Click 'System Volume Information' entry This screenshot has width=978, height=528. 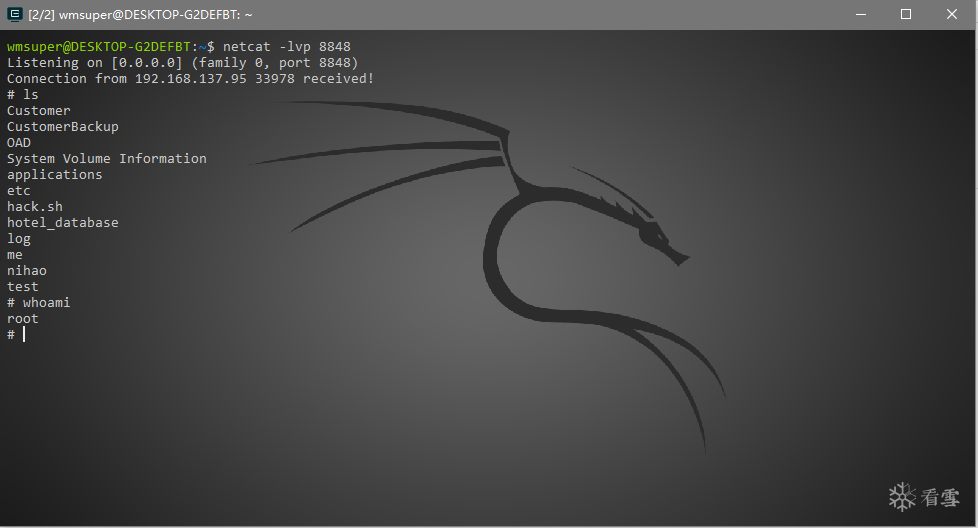[107, 159]
